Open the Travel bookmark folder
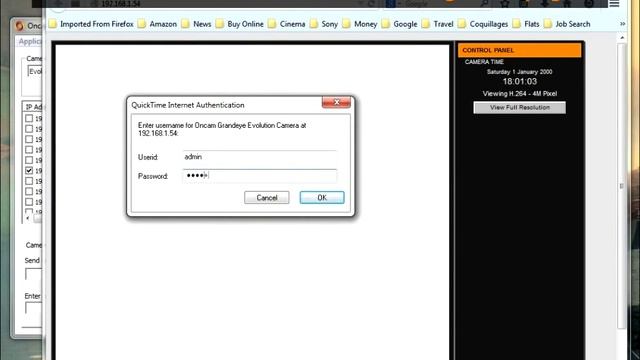 pyautogui.click(x=438, y=24)
